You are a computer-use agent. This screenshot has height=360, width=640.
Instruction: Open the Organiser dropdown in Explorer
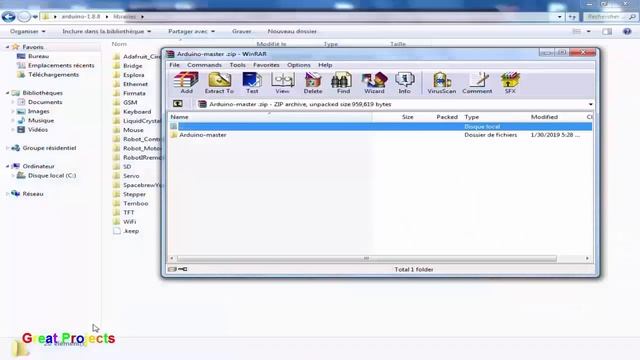pyautogui.click(x=28, y=31)
